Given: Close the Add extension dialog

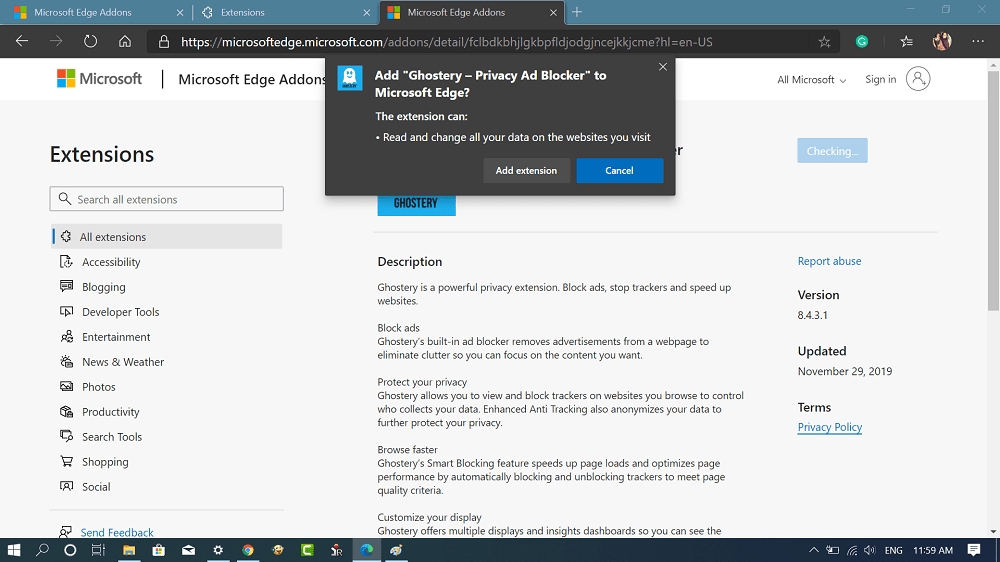Looking at the screenshot, I should click(663, 67).
